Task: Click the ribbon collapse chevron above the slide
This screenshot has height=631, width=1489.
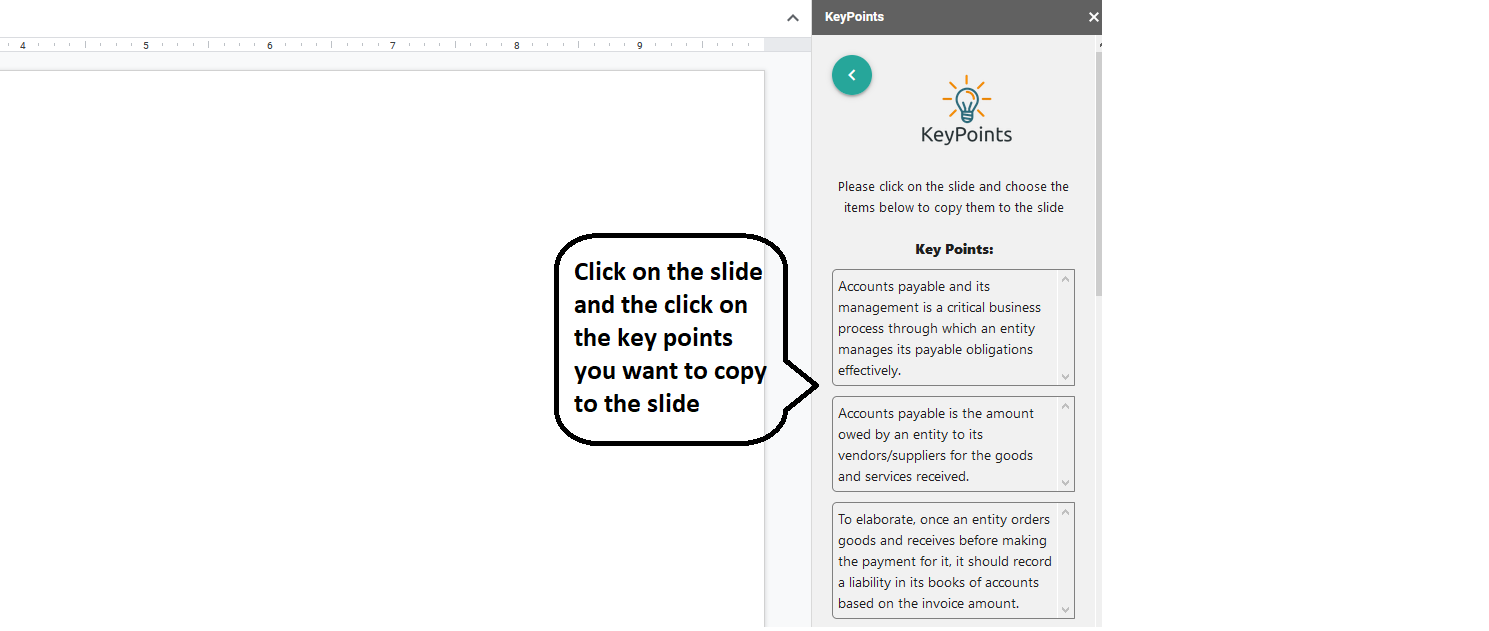Action: tap(792, 18)
